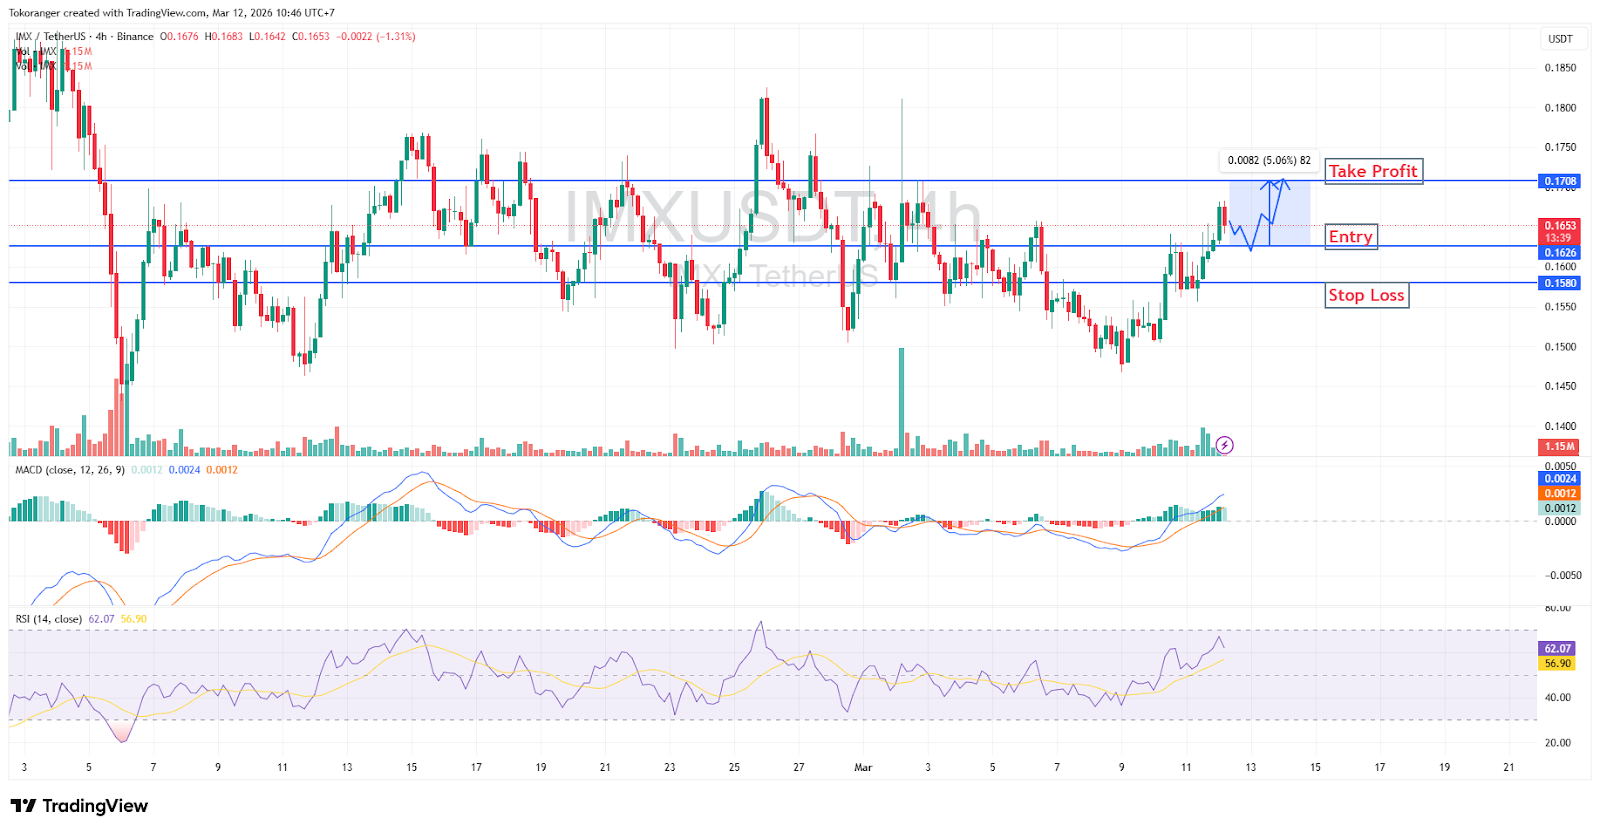Click the 1.15M volume tag

(1559, 447)
